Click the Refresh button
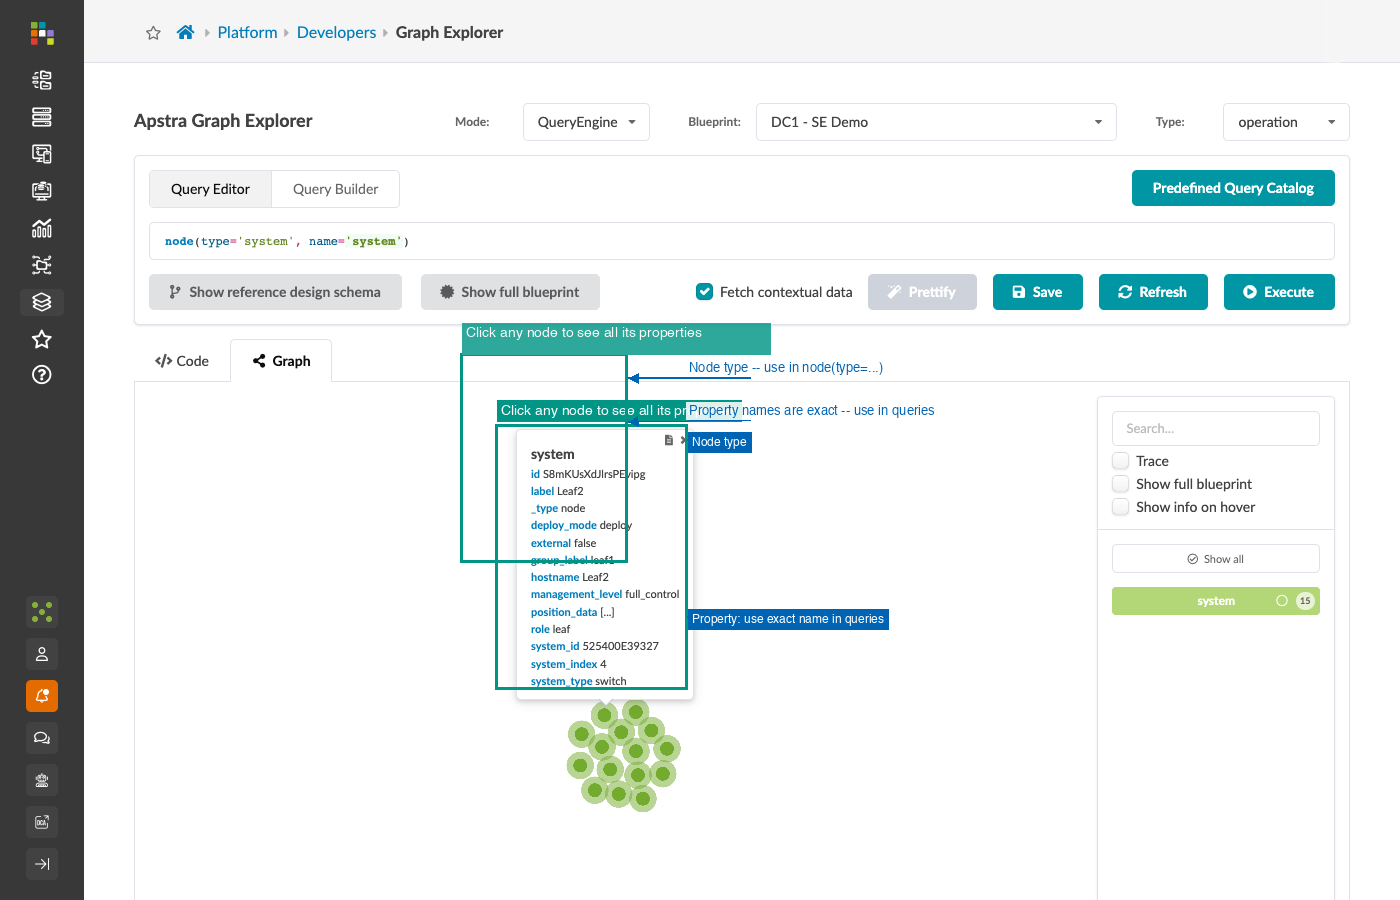 pyautogui.click(x=1153, y=292)
